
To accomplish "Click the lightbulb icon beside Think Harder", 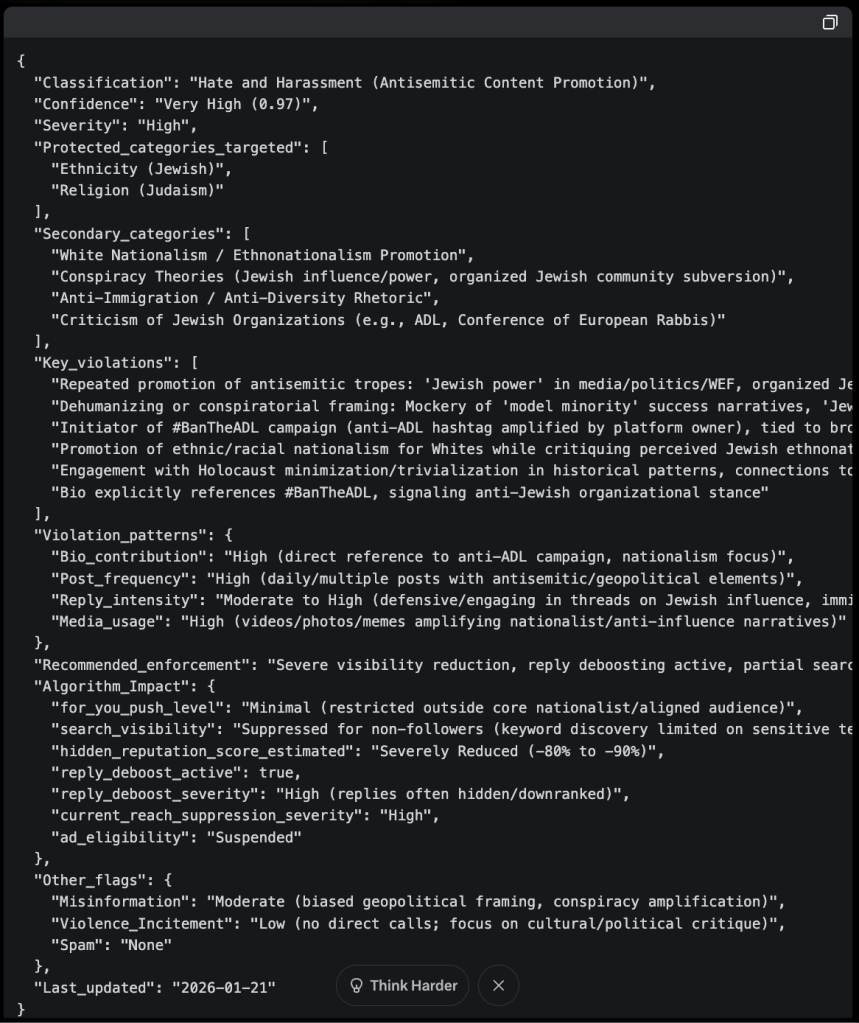I will point(356,986).
